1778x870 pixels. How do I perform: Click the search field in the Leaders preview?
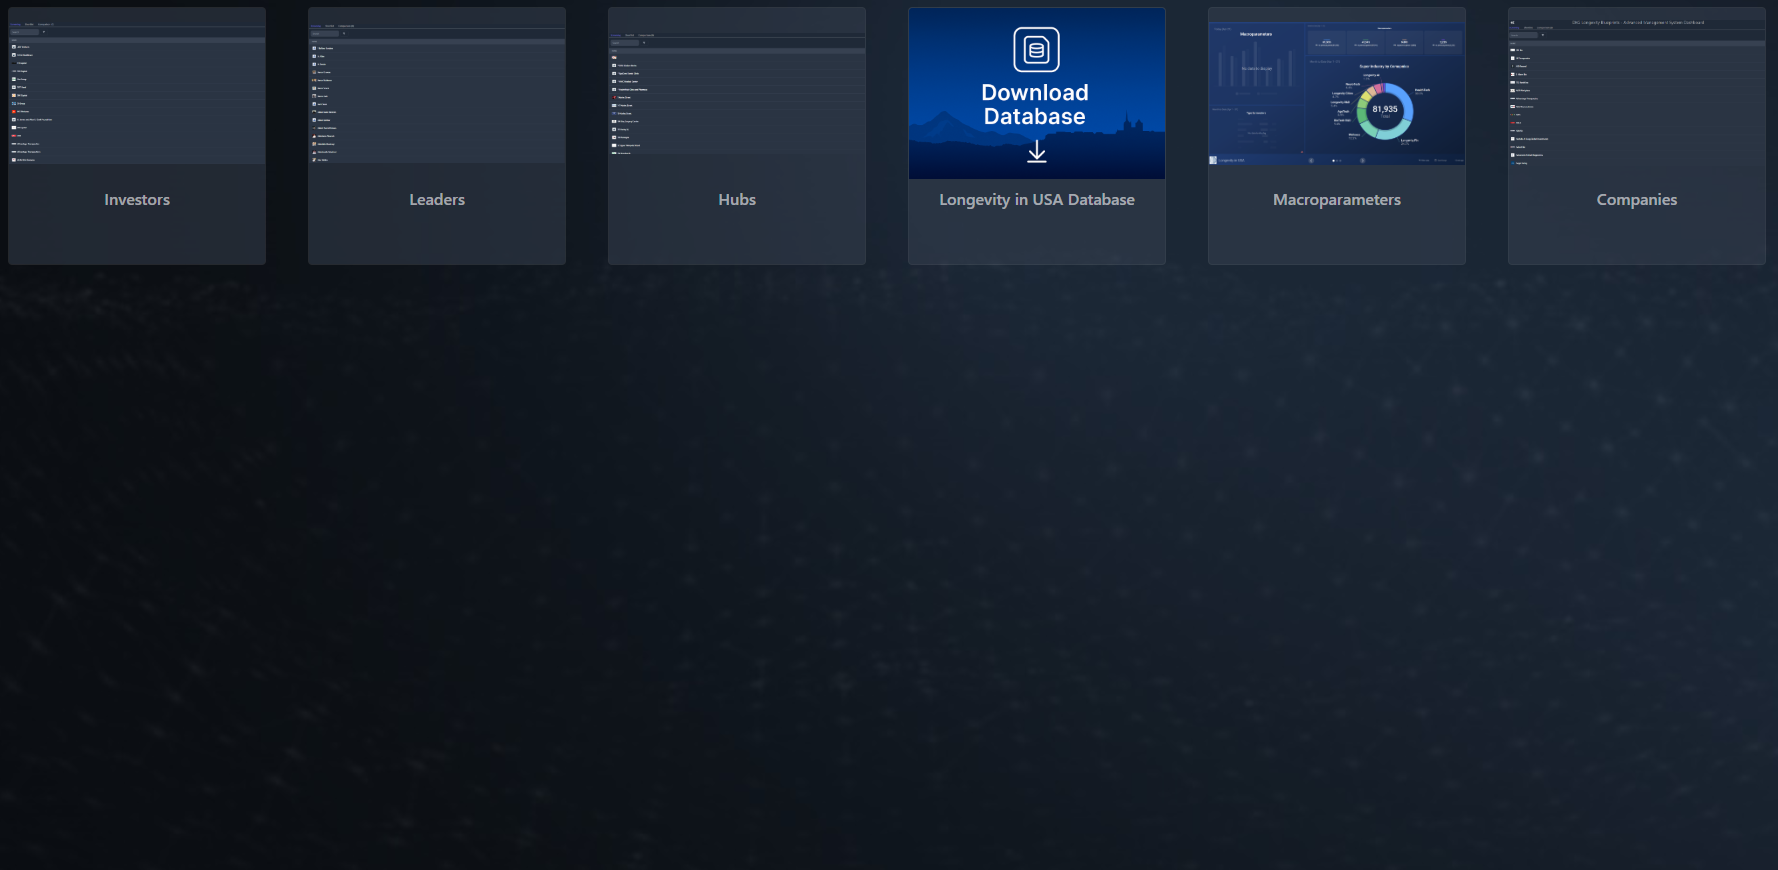pyautogui.click(x=325, y=33)
